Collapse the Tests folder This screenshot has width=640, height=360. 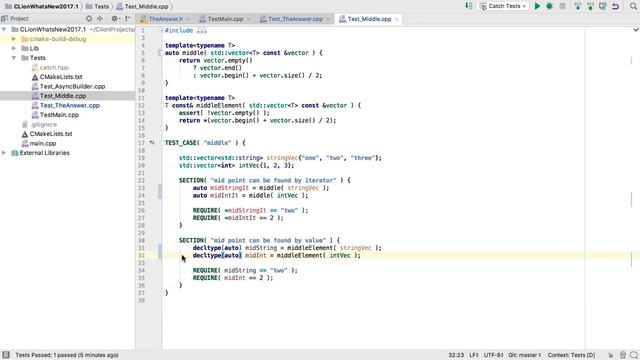(14, 58)
